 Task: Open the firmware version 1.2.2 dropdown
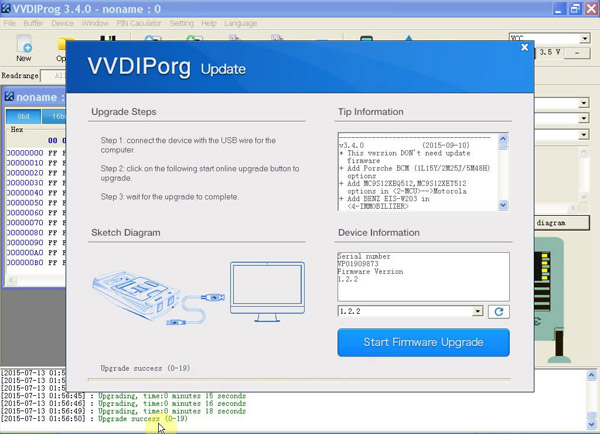[x=477, y=311]
